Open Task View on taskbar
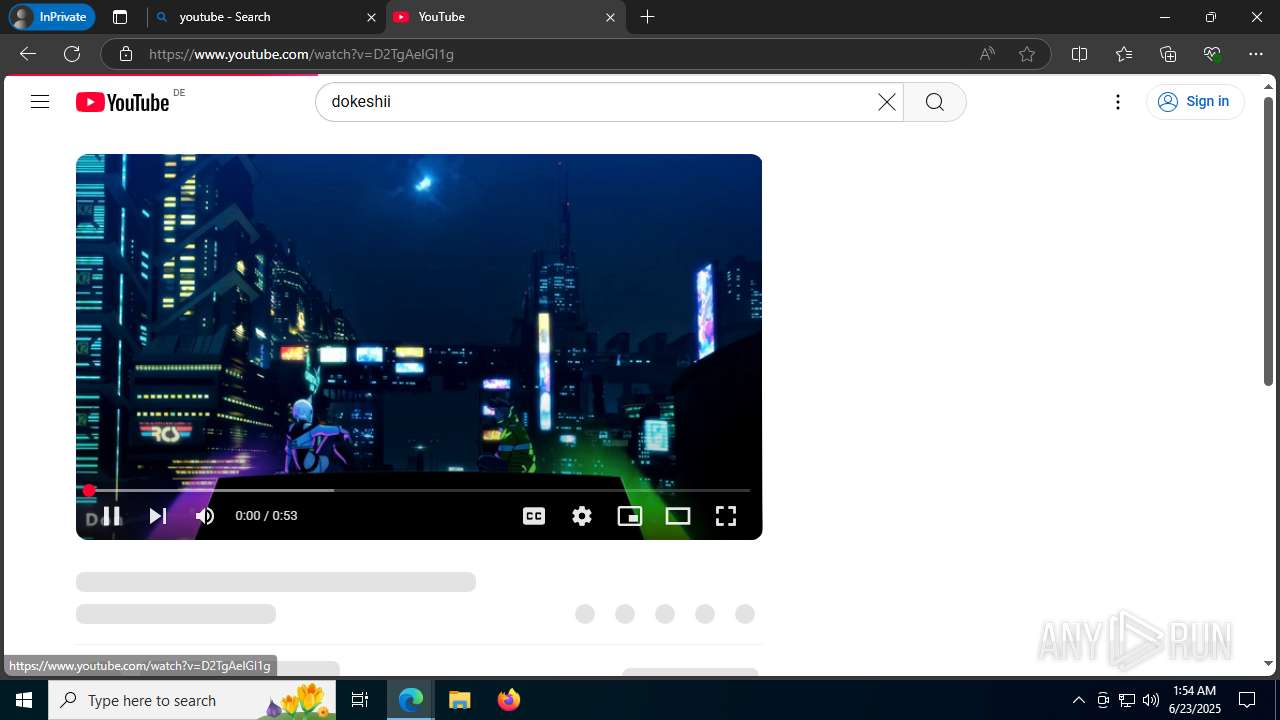 pyautogui.click(x=360, y=700)
